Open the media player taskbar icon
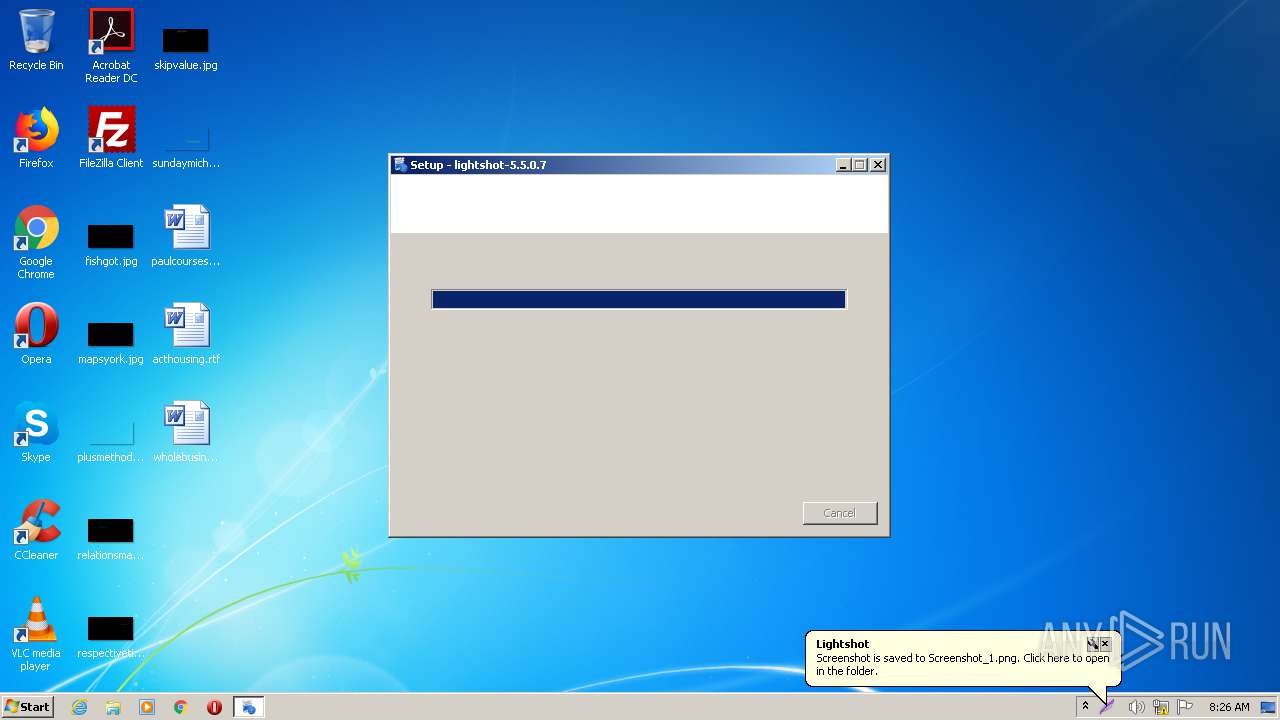 147,707
